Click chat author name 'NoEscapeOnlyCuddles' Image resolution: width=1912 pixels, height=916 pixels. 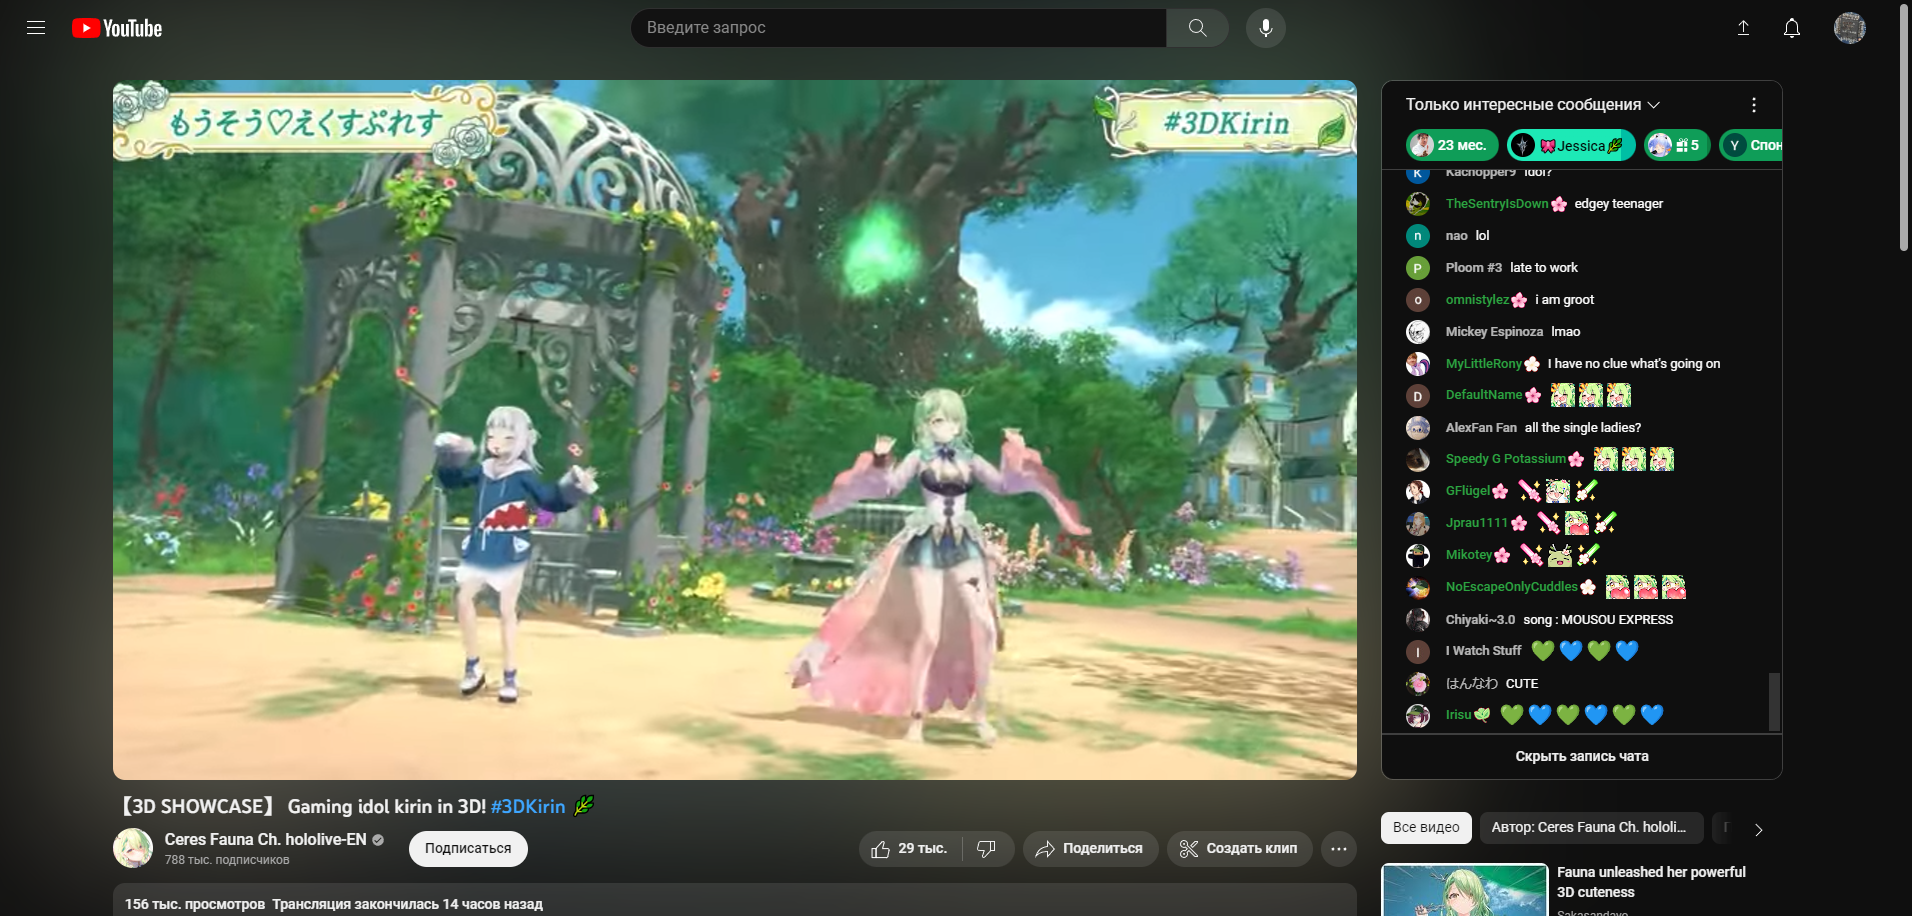tap(1512, 587)
